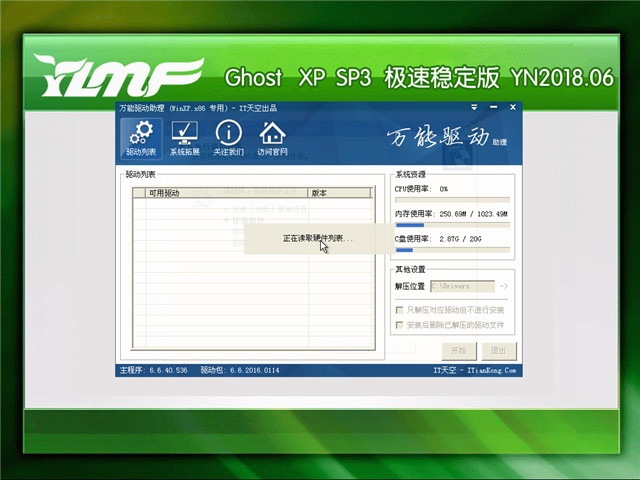Screen dimensions: 640x480
Task: Enable 只解压对应驱动但不进行安装 checkbox
Action: (x=400, y=310)
